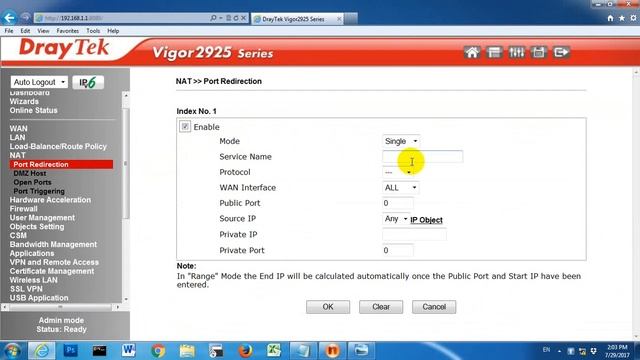
Task: Click the Clear button
Action: tap(381, 307)
